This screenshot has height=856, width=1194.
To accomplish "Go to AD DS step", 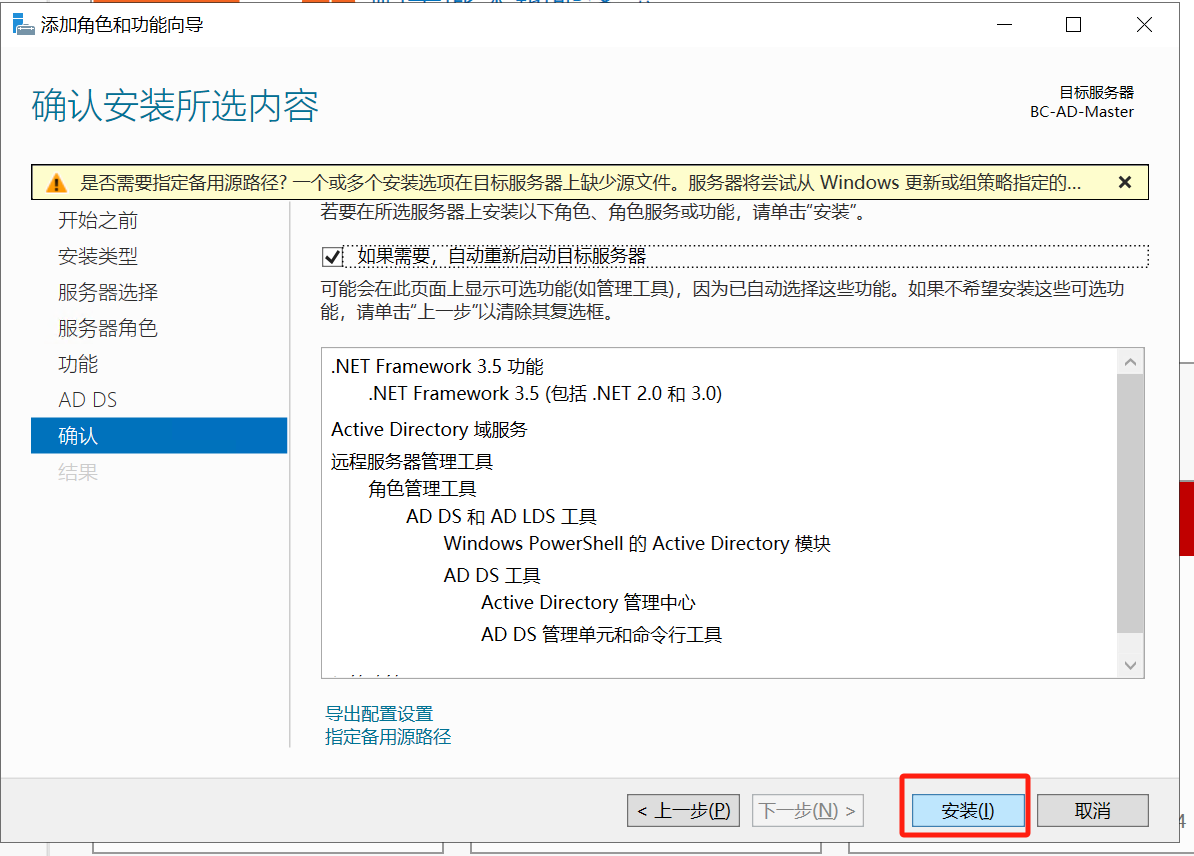I will (x=88, y=400).
